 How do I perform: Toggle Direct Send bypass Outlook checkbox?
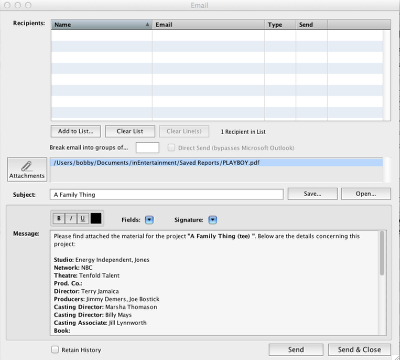click(x=171, y=147)
